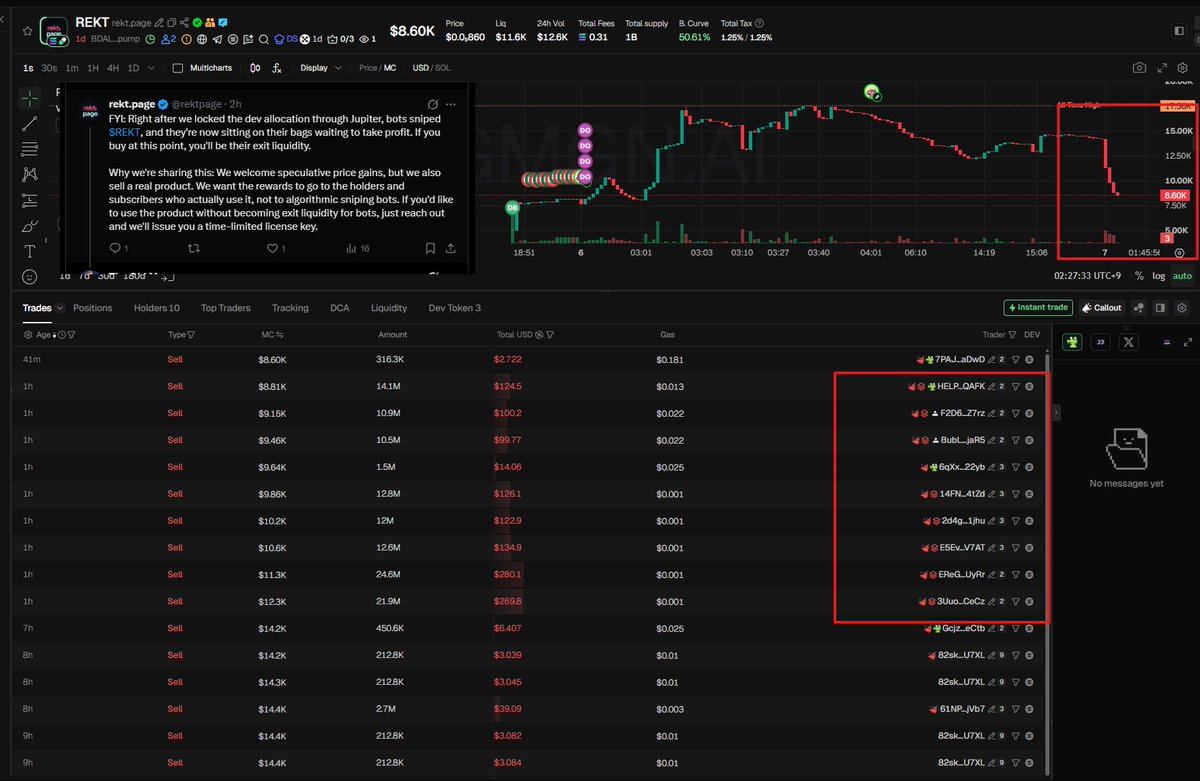
Task: Switch to the Liquidity tab
Action: pos(389,308)
